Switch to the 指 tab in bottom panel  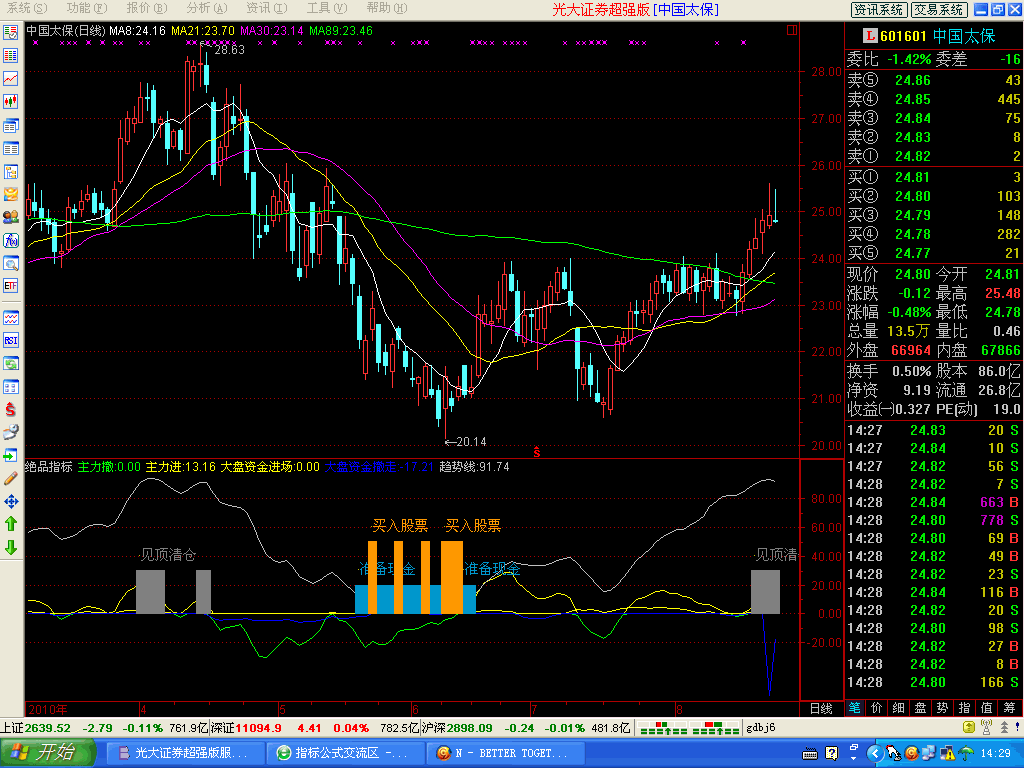pos(964,708)
